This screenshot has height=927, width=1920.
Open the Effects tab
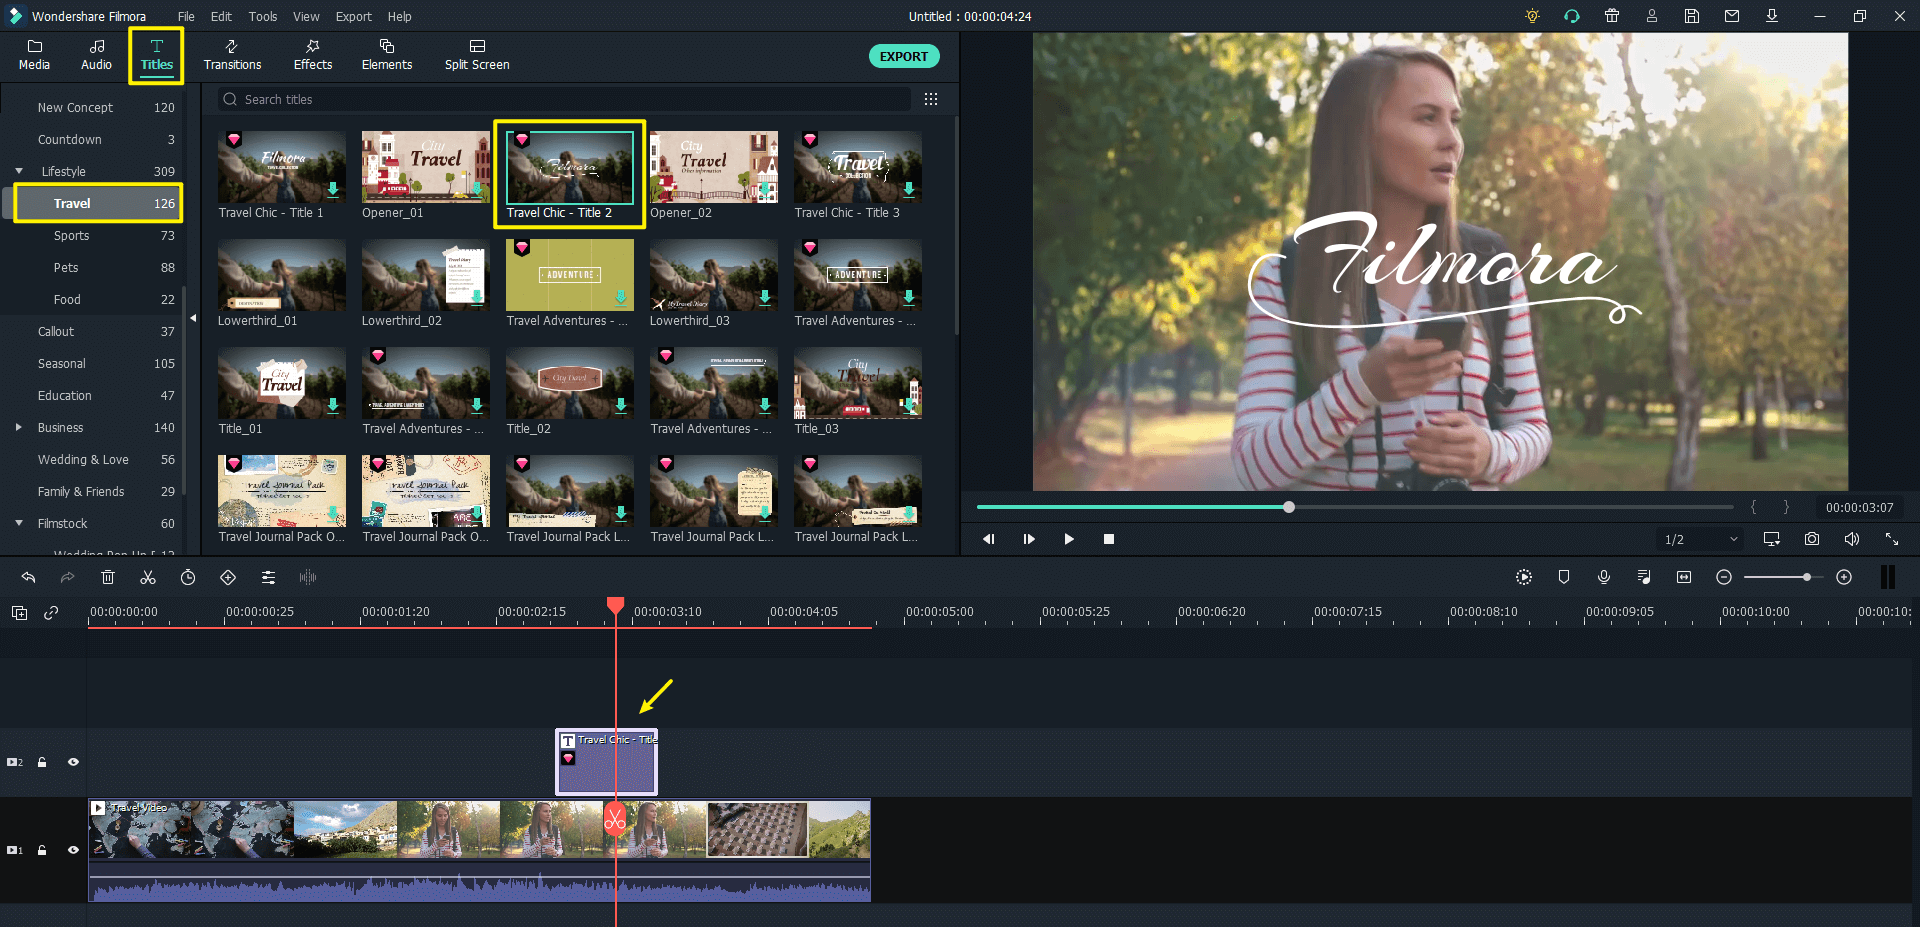[x=313, y=55]
